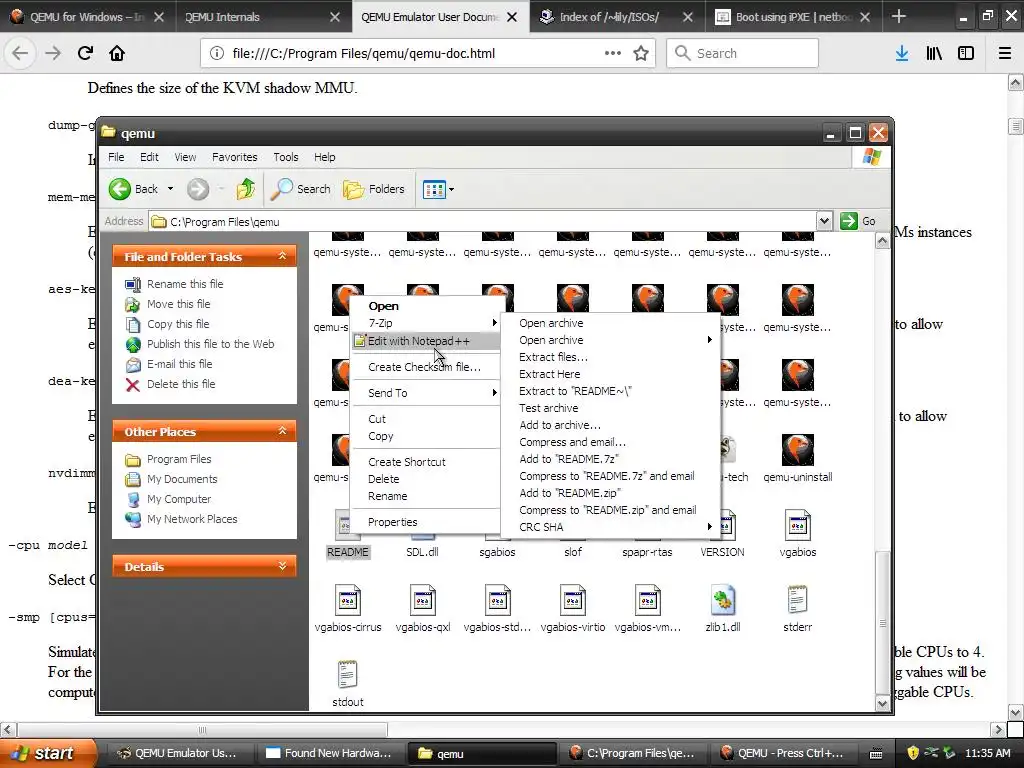The height and width of the screenshot is (768, 1024).
Task: Expand the Send To submenu
Action: [425, 392]
